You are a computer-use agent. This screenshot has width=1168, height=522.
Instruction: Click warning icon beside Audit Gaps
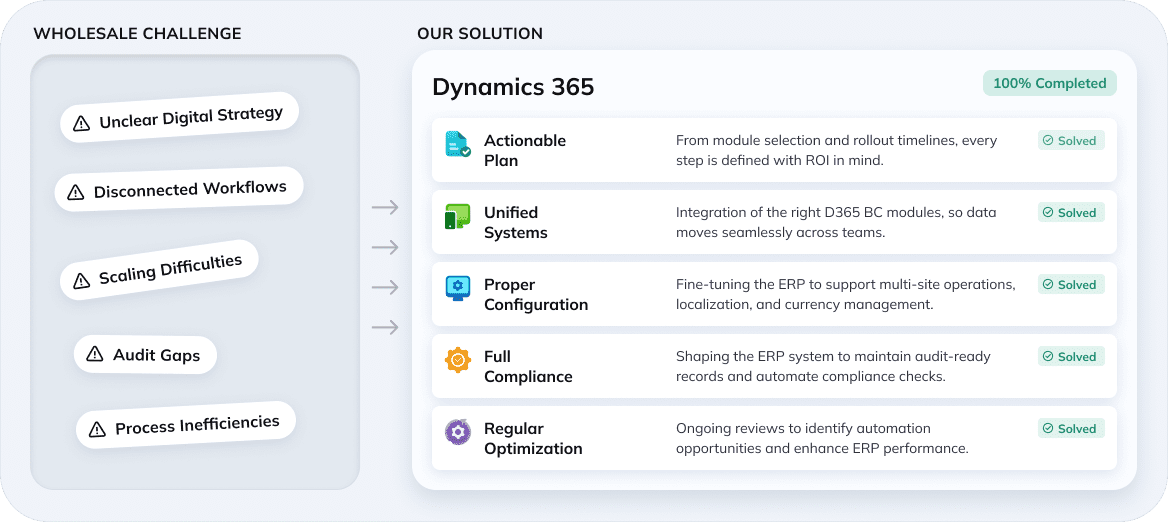point(95,354)
